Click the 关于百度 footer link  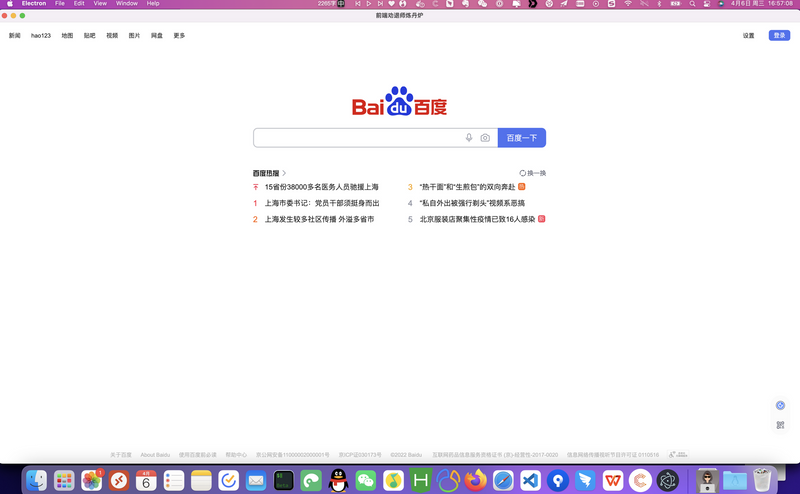(x=121, y=455)
